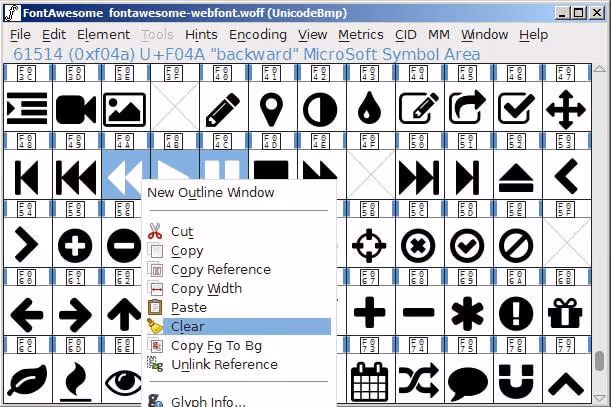The width and height of the screenshot is (611, 407).
Task: Select the times circle glyph
Action: 418,246
